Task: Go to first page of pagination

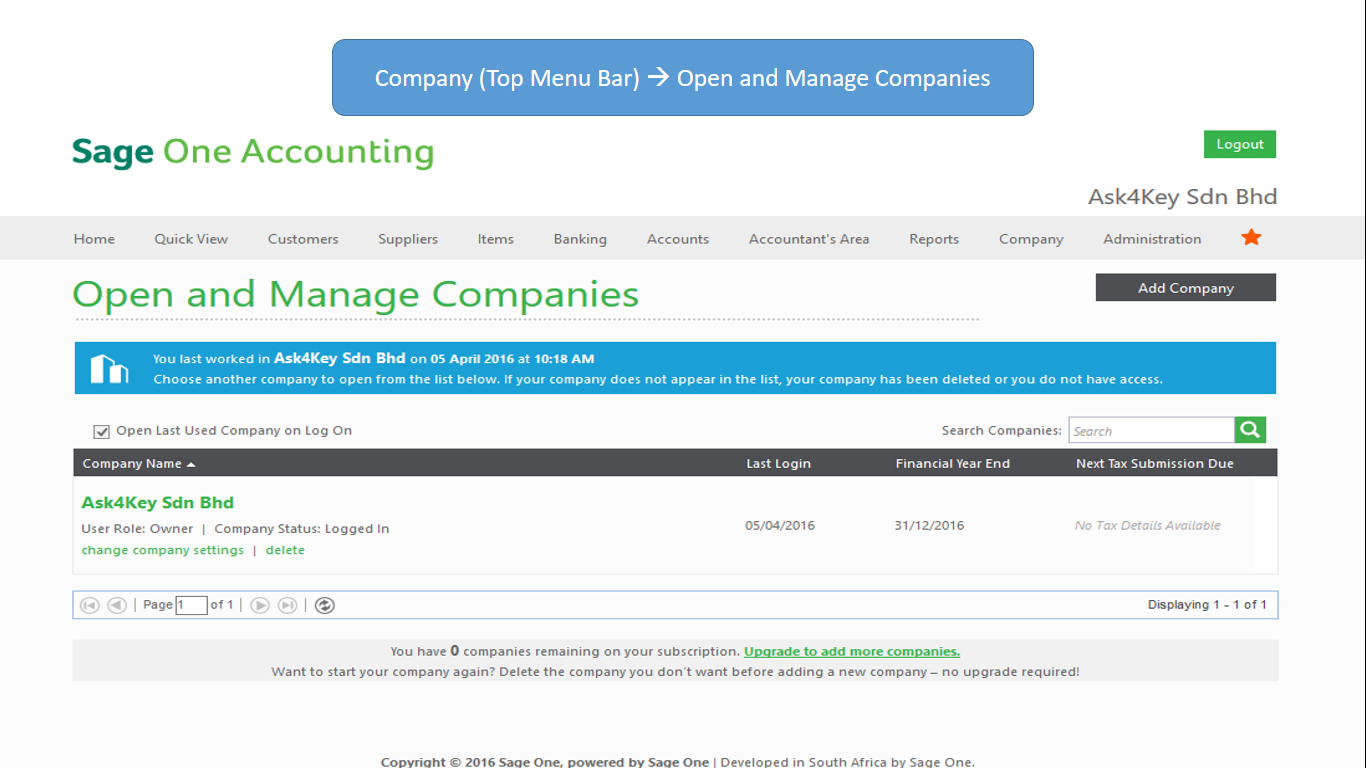Action: pyautogui.click(x=90, y=605)
